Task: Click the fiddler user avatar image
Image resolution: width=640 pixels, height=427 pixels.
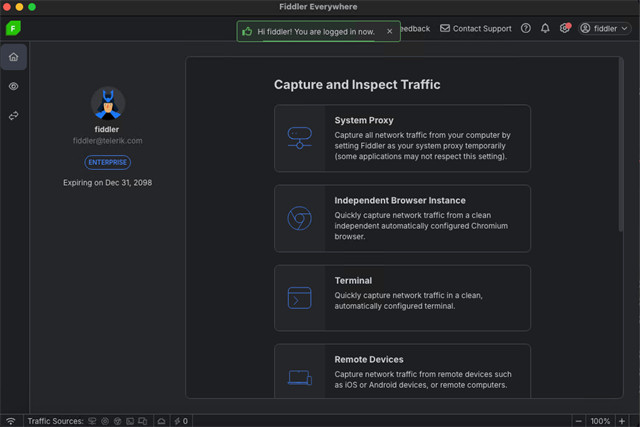Action: (108, 103)
